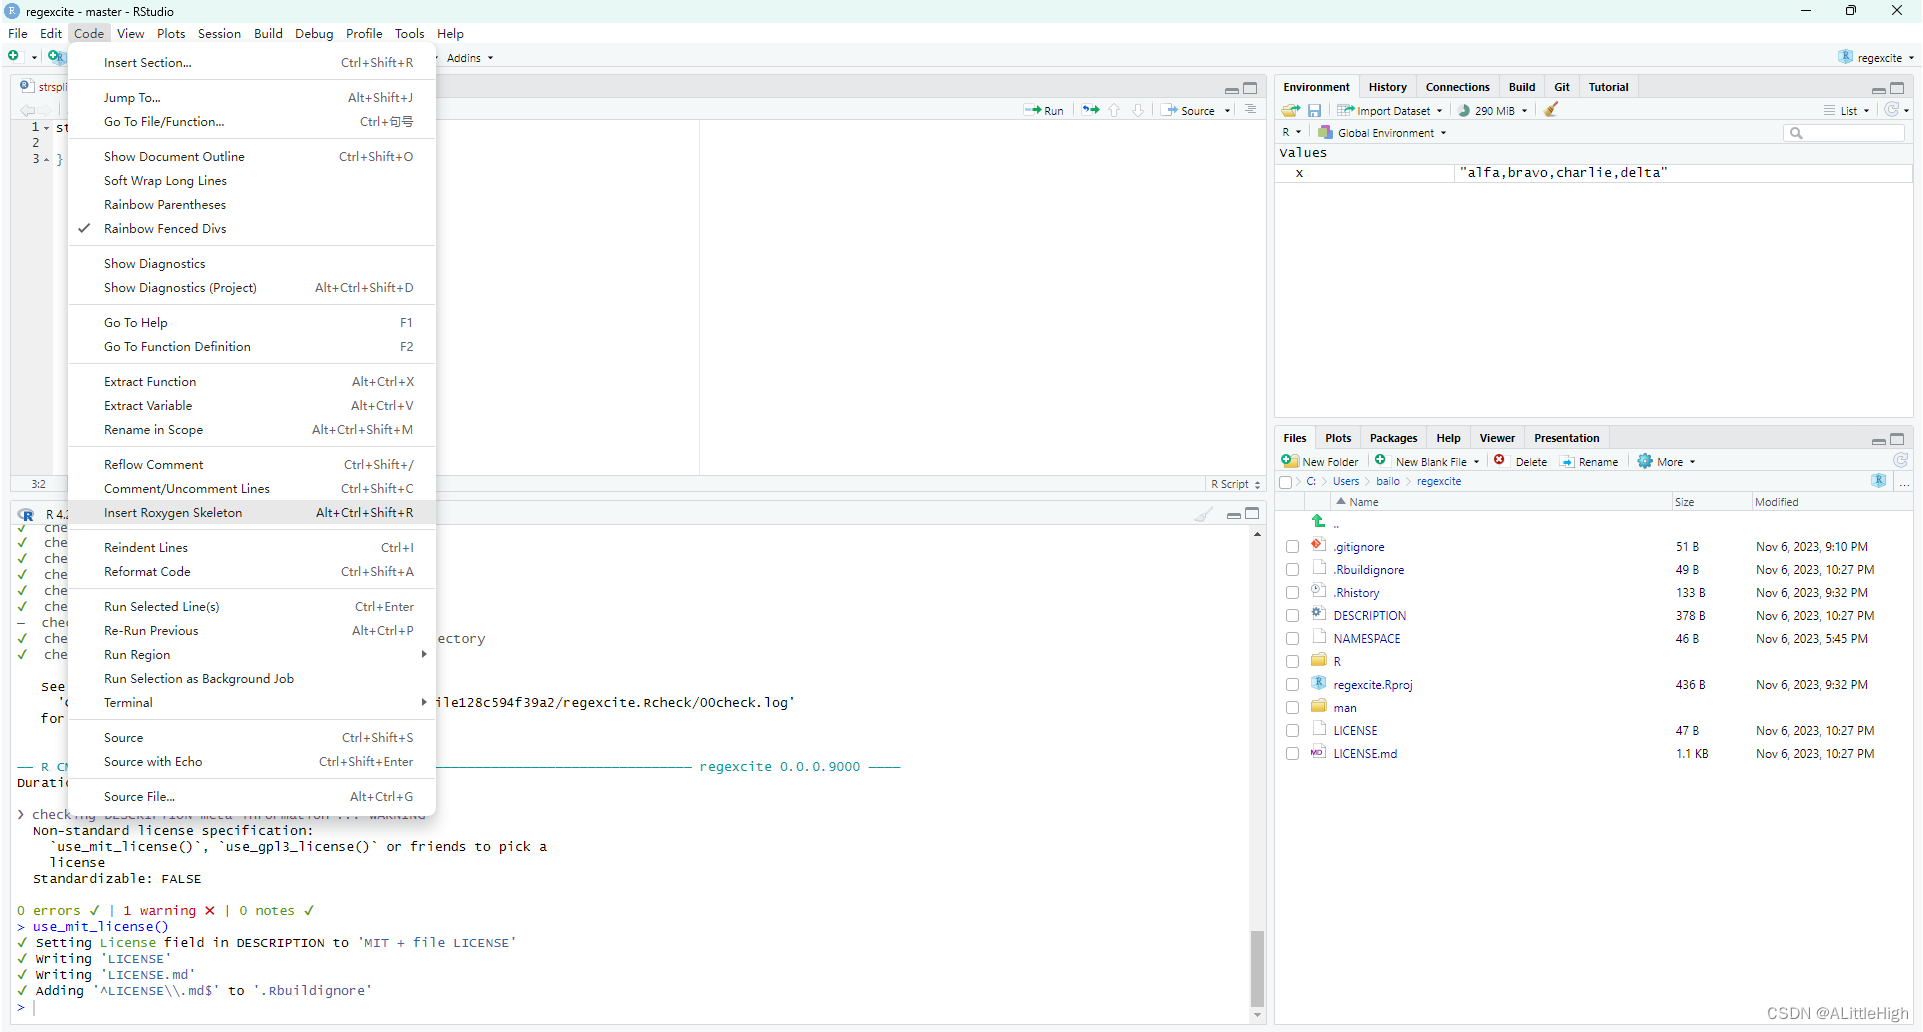The width and height of the screenshot is (1923, 1032).
Task: Sort files by Modified column header
Action: 1776,502
